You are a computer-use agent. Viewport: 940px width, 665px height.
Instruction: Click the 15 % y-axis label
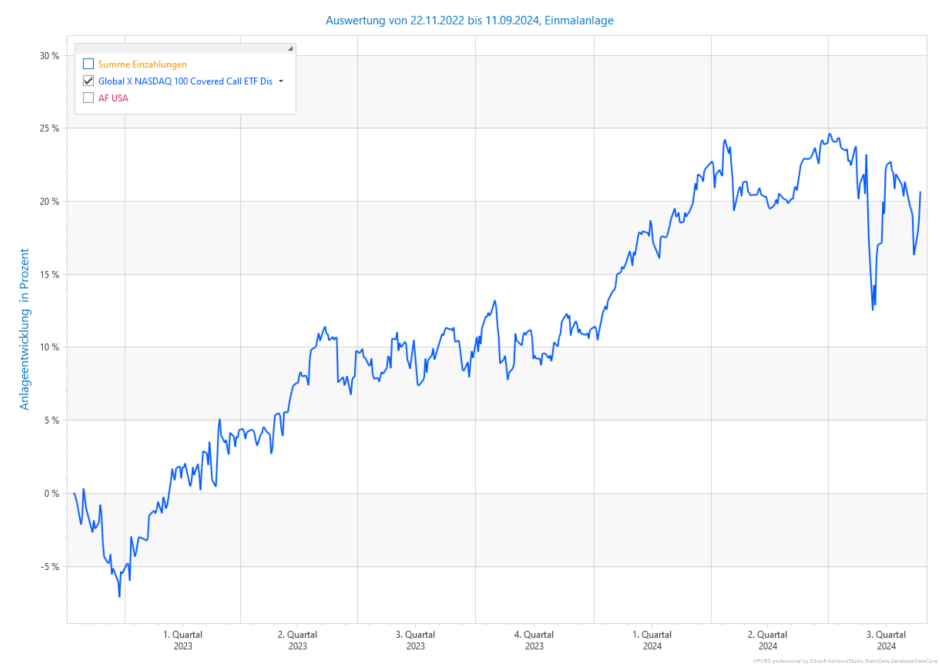click(49, 274)
